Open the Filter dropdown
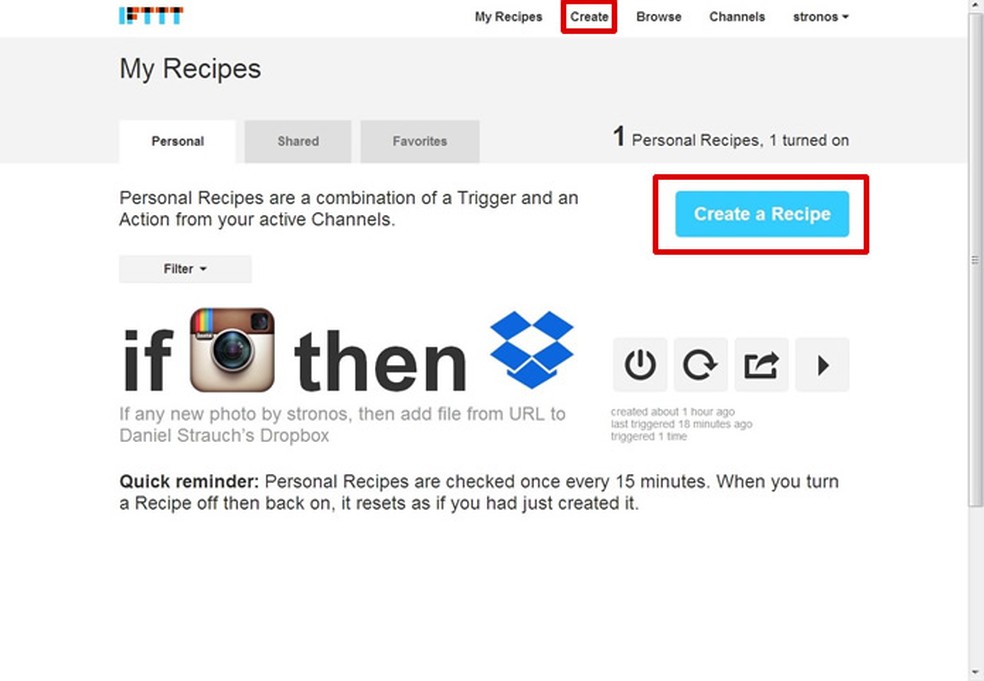 coord(185,269)
